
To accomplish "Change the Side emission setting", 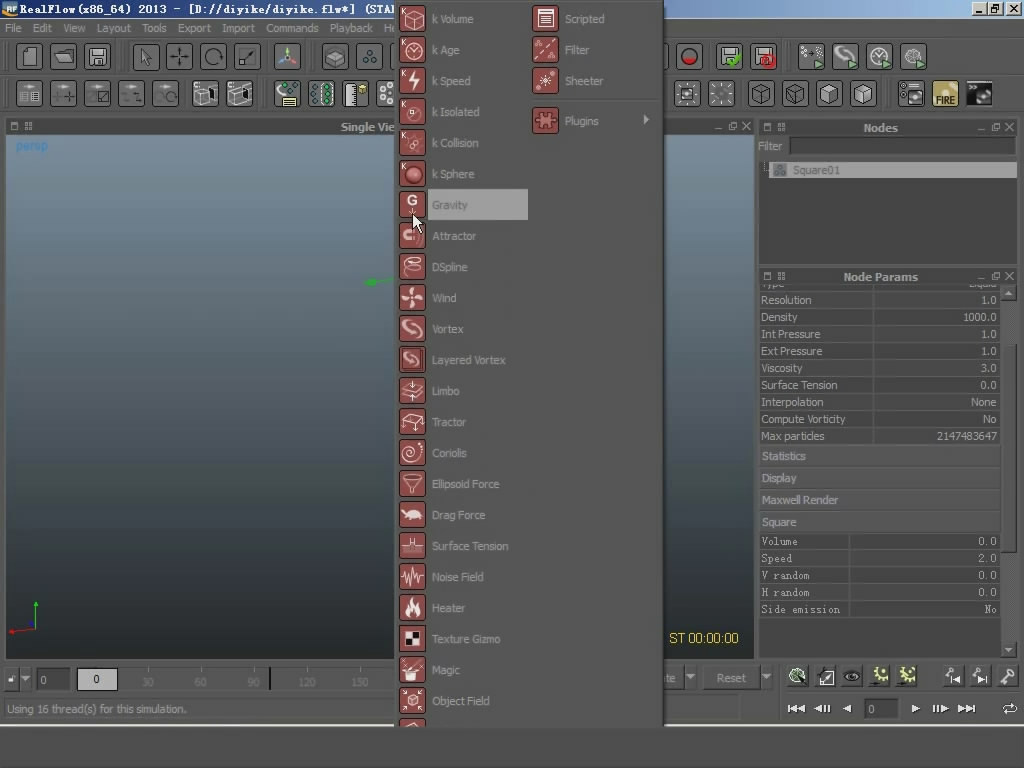I will [925, 609].
